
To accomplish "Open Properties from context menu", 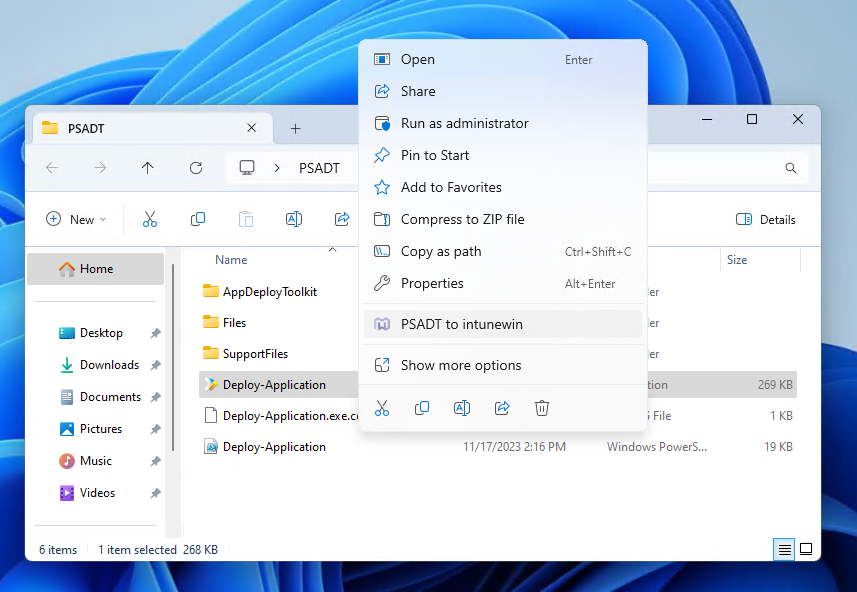I will 503,283.
